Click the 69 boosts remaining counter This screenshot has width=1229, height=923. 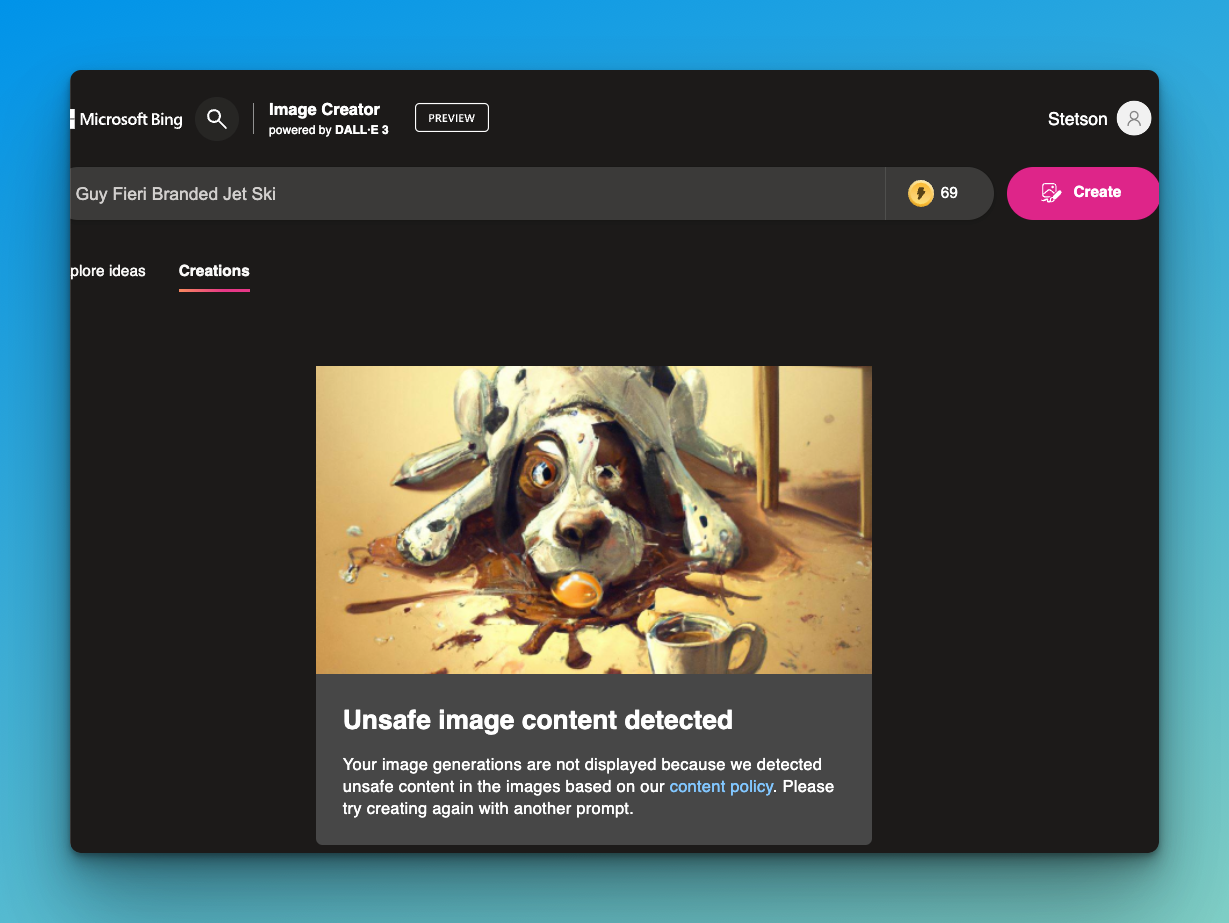tap(949, 193)
